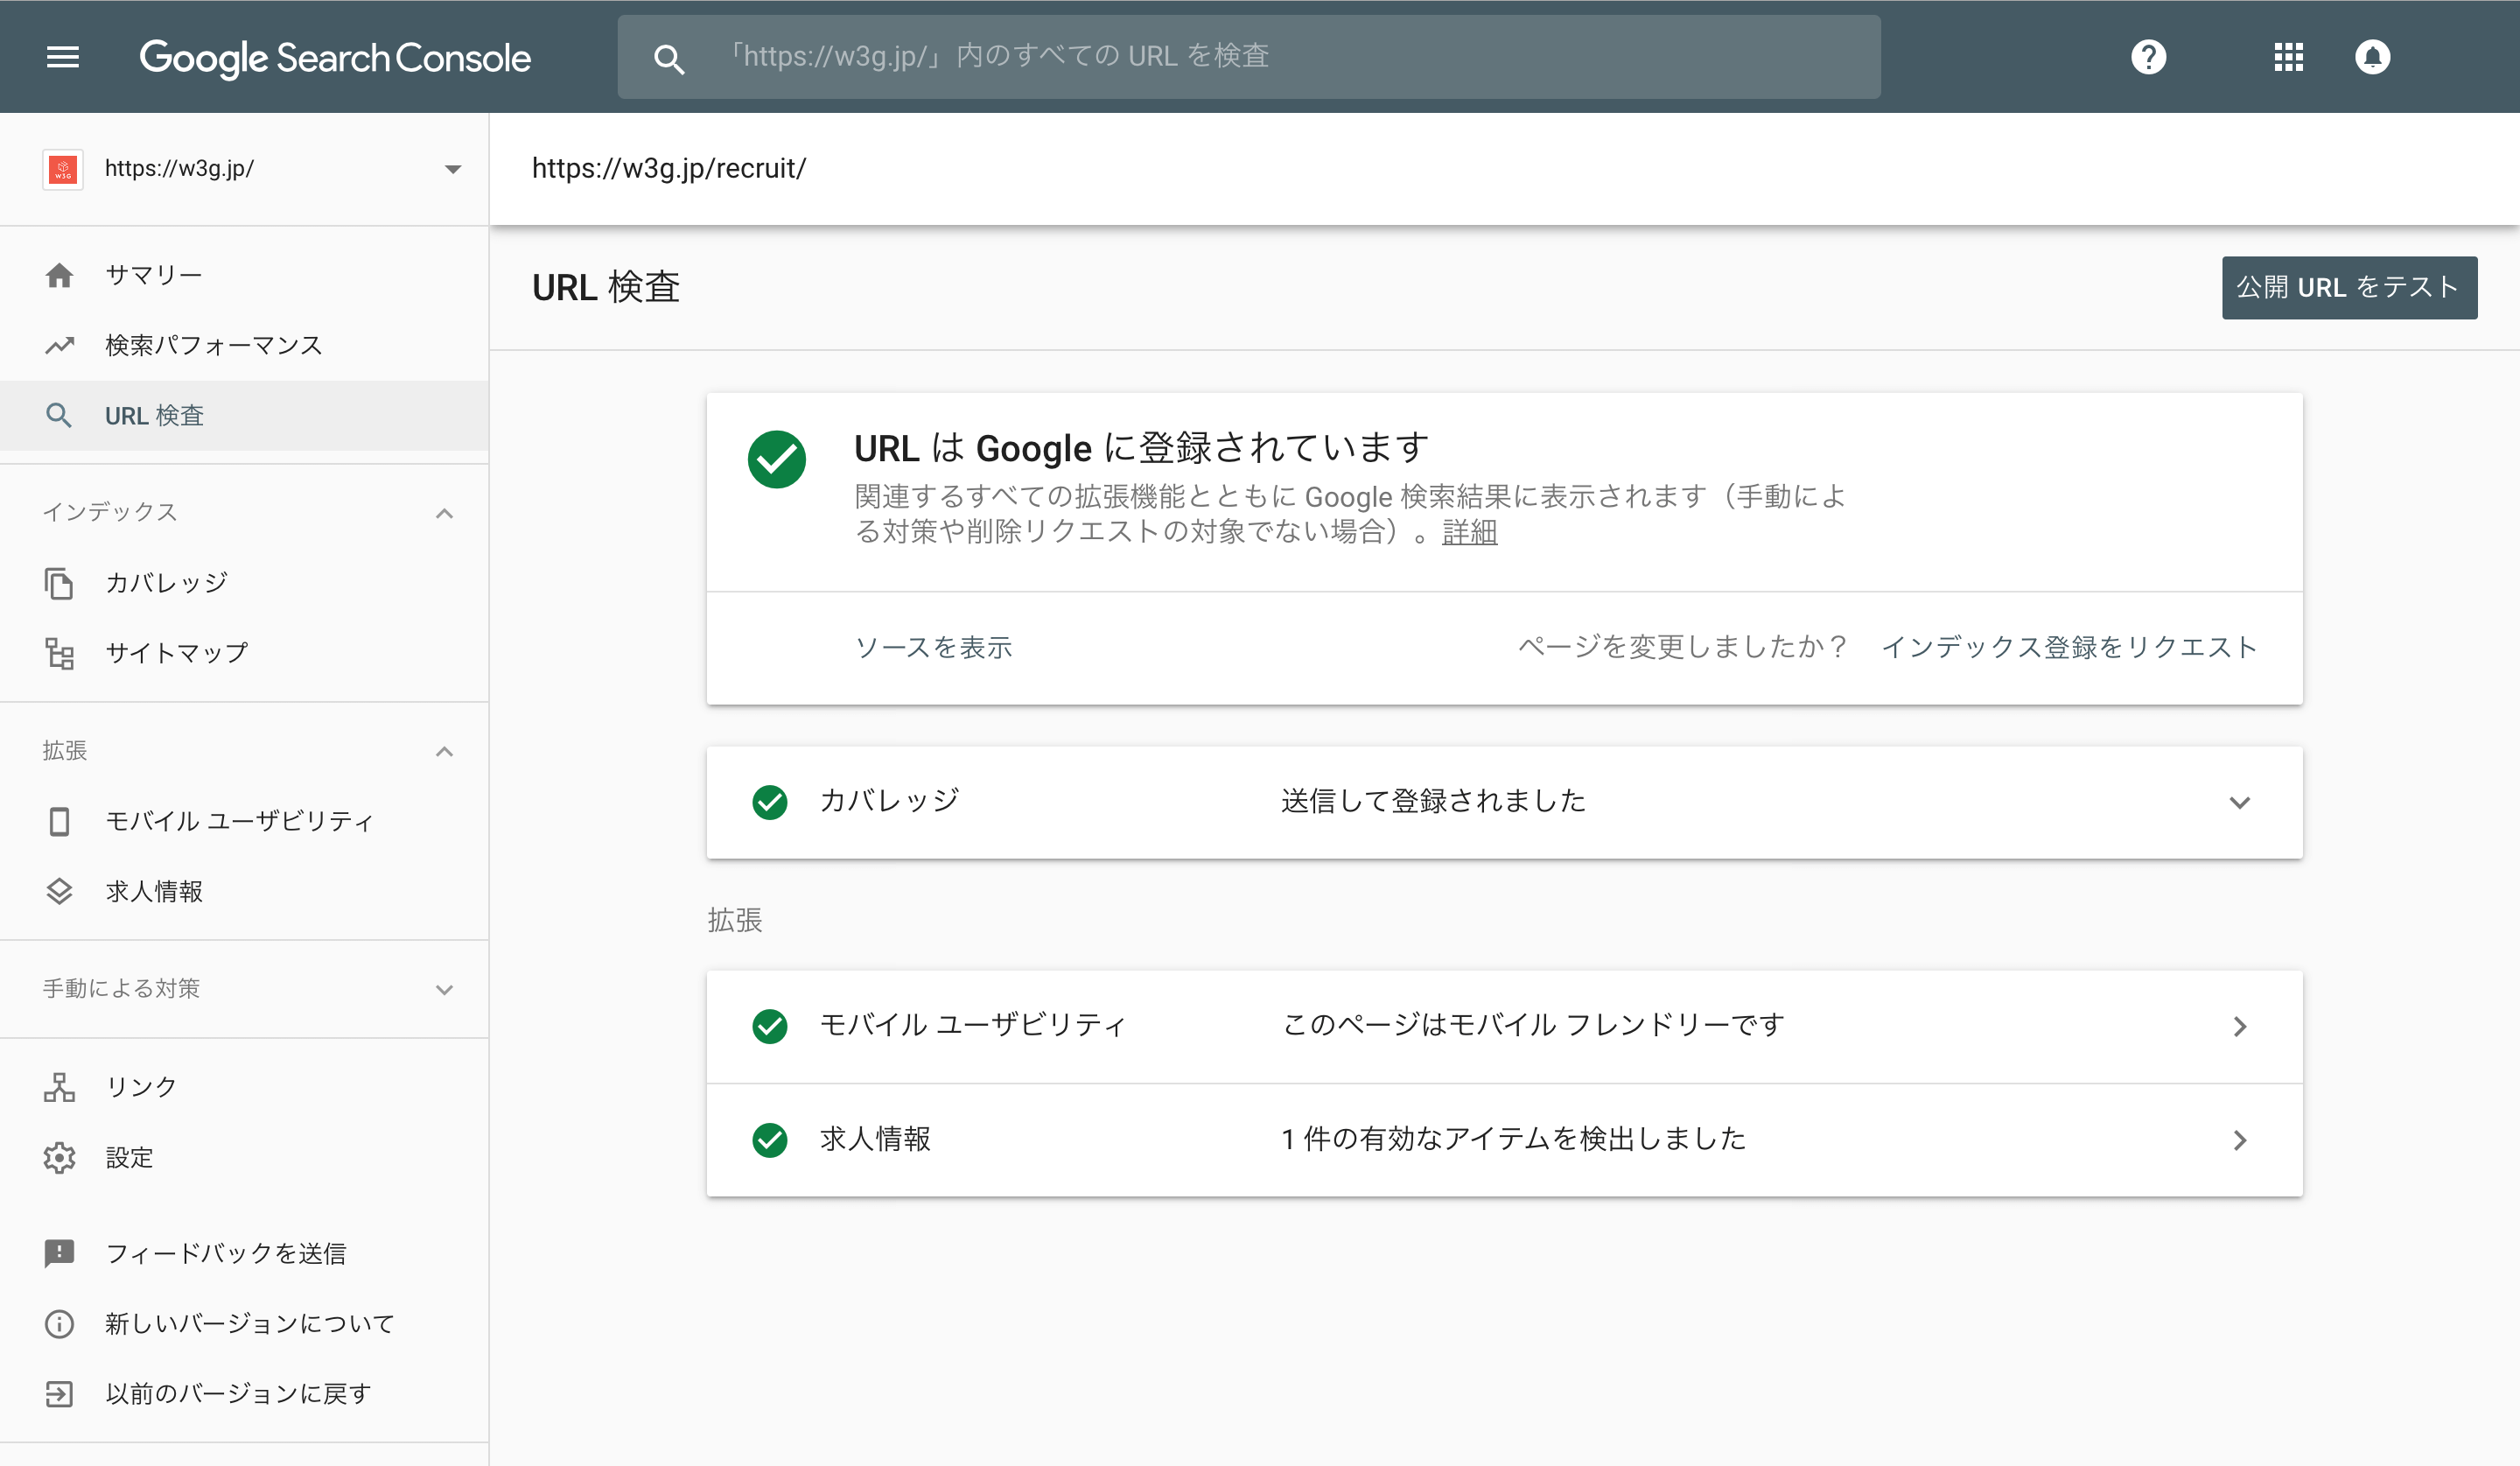
Task: Open 設定 page
Action: point(244,1157)
